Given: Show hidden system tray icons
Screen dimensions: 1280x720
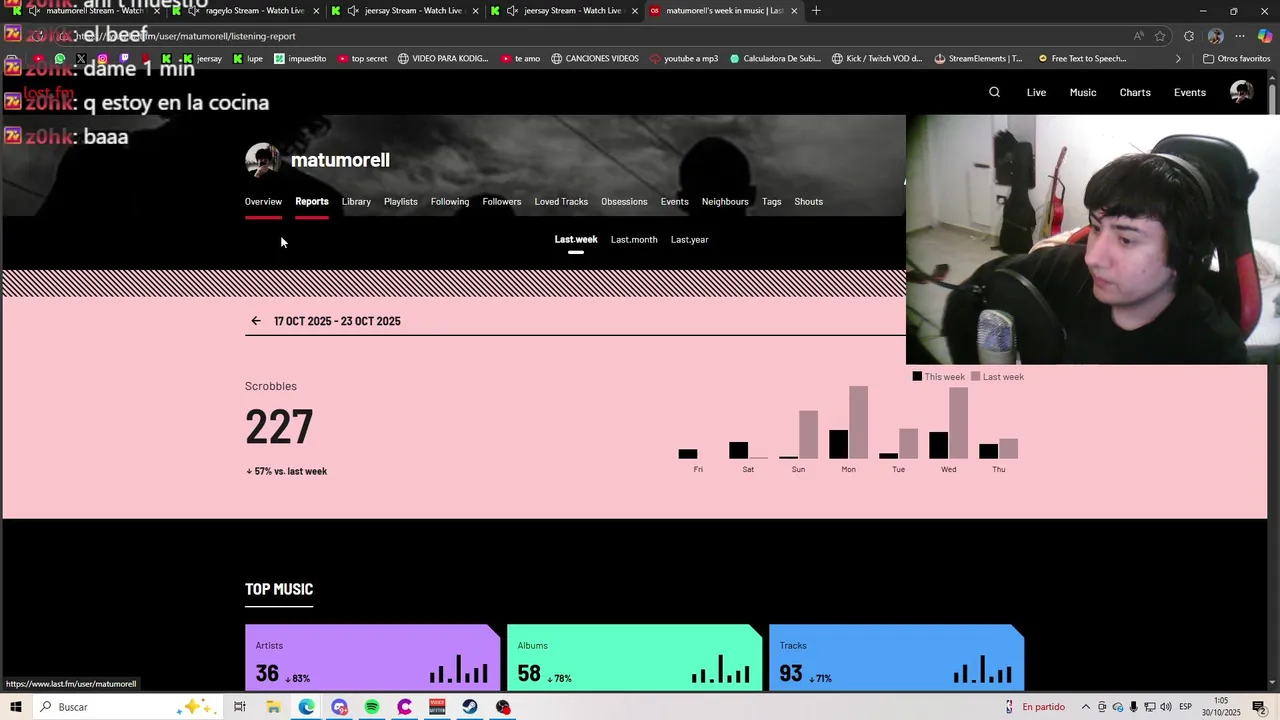Looking at the screenshot, I should (x=1085, y=707).
